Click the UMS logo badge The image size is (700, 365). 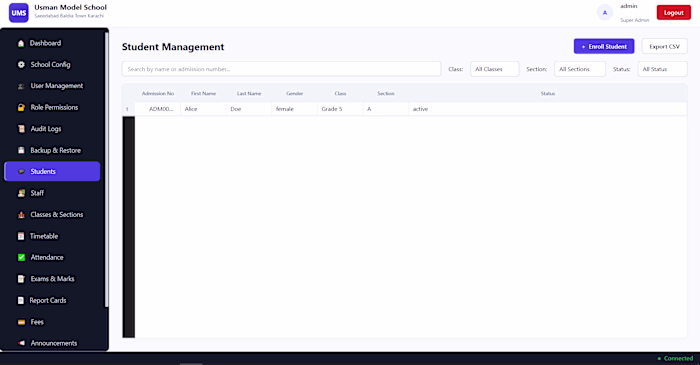pyautogui.click(x=19, y=12)
